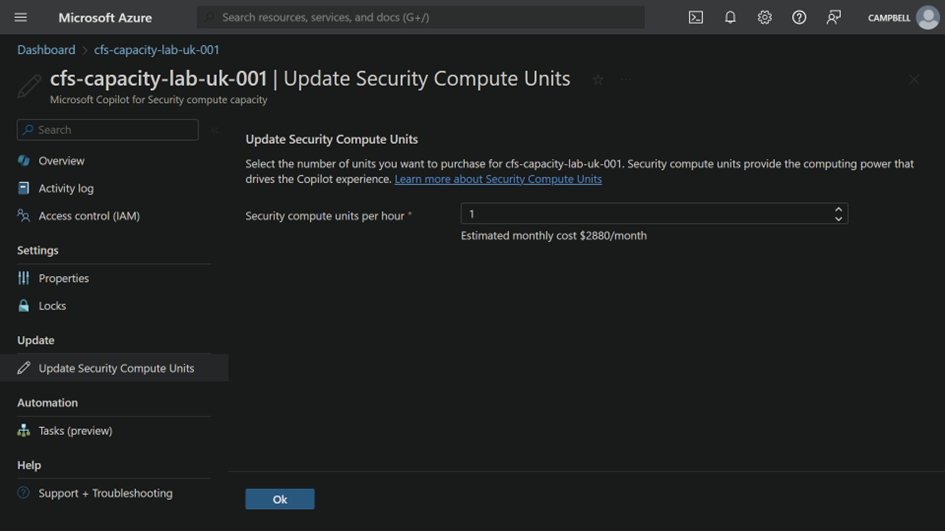Open portal settings gear
945x531 pixels.
point(764,17)
